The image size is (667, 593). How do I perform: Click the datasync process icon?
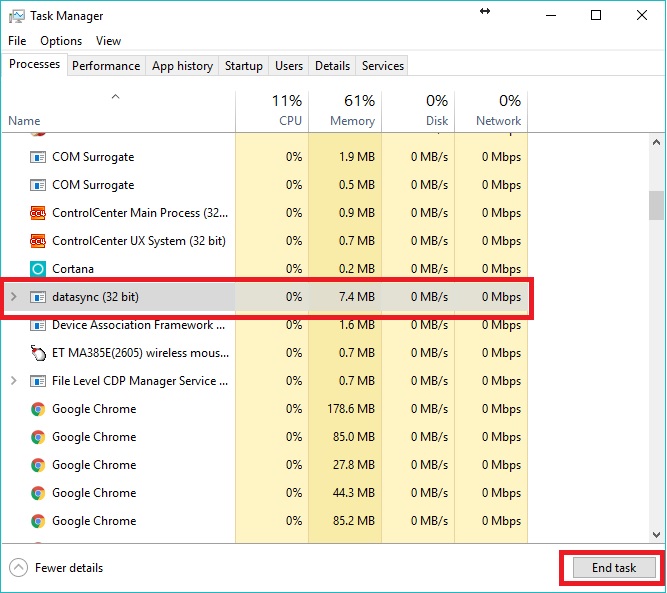(38, 297)
